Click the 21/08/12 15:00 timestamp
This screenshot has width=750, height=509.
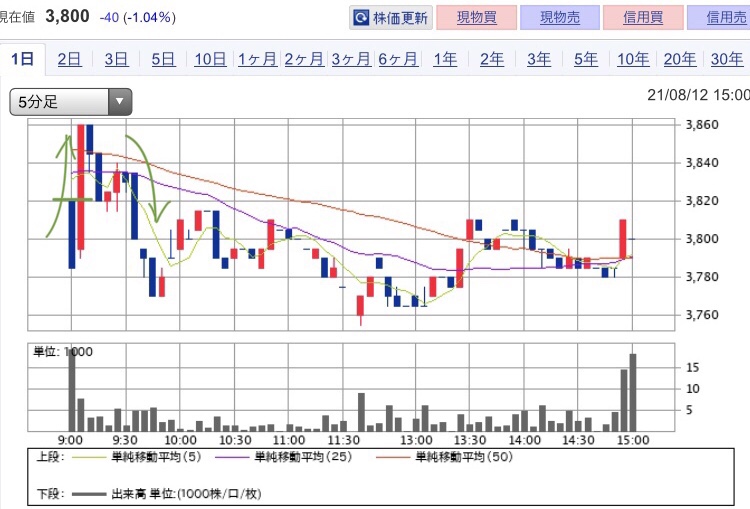[698, 95]
